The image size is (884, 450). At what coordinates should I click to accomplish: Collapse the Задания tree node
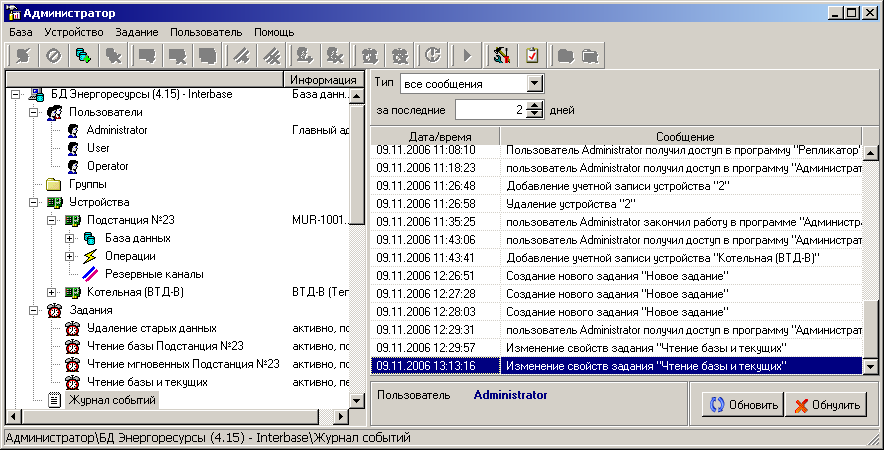[33, 311]
